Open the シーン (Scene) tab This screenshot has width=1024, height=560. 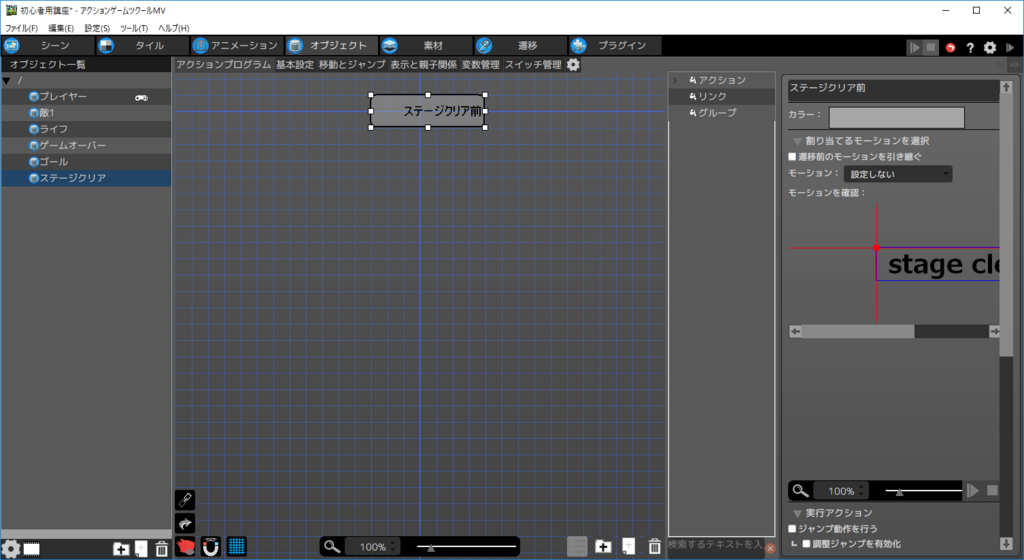pos(46,46)
